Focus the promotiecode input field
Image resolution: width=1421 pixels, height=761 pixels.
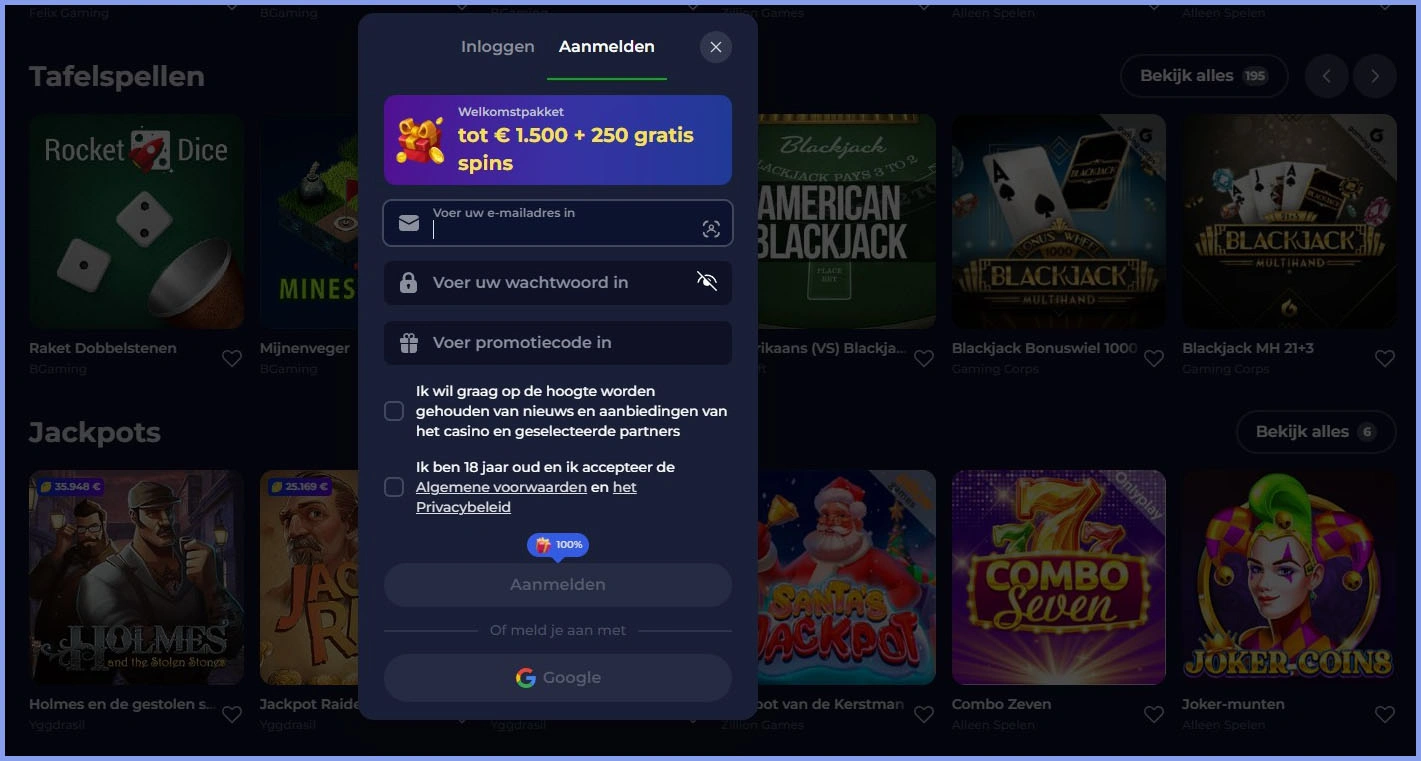[x=558, y=342]
